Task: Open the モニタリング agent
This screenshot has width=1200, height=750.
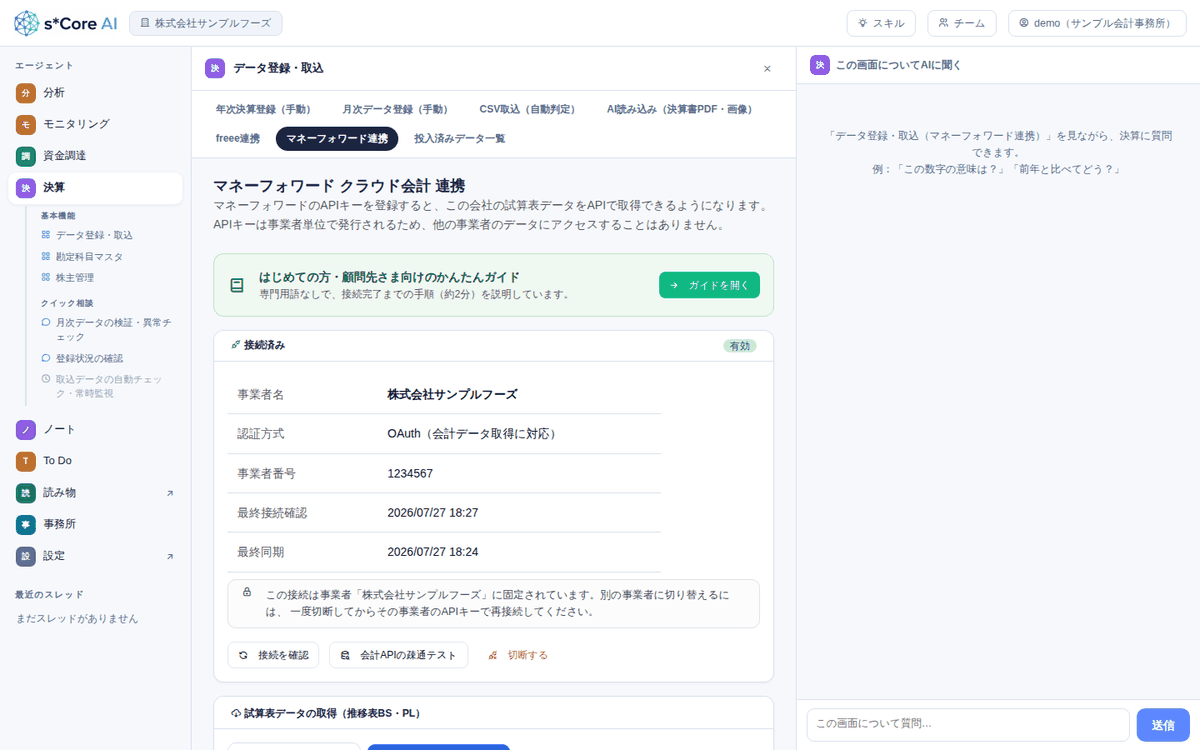Action: point(95,125)
